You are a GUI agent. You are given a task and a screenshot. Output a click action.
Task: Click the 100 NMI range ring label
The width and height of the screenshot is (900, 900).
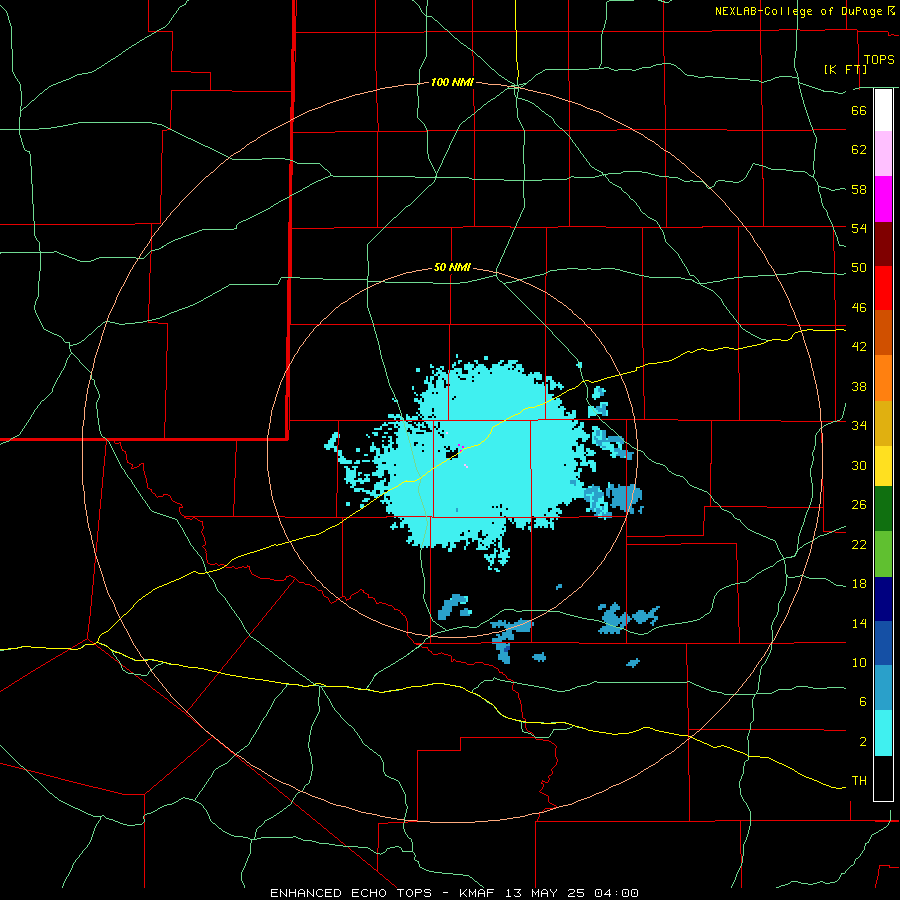coord(452,82)
